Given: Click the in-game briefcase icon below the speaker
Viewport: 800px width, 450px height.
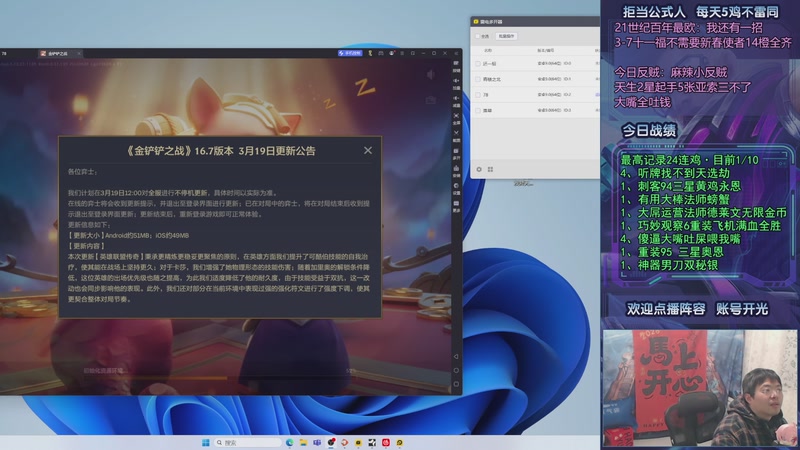Looking at the screenshot, I should 431,99.
